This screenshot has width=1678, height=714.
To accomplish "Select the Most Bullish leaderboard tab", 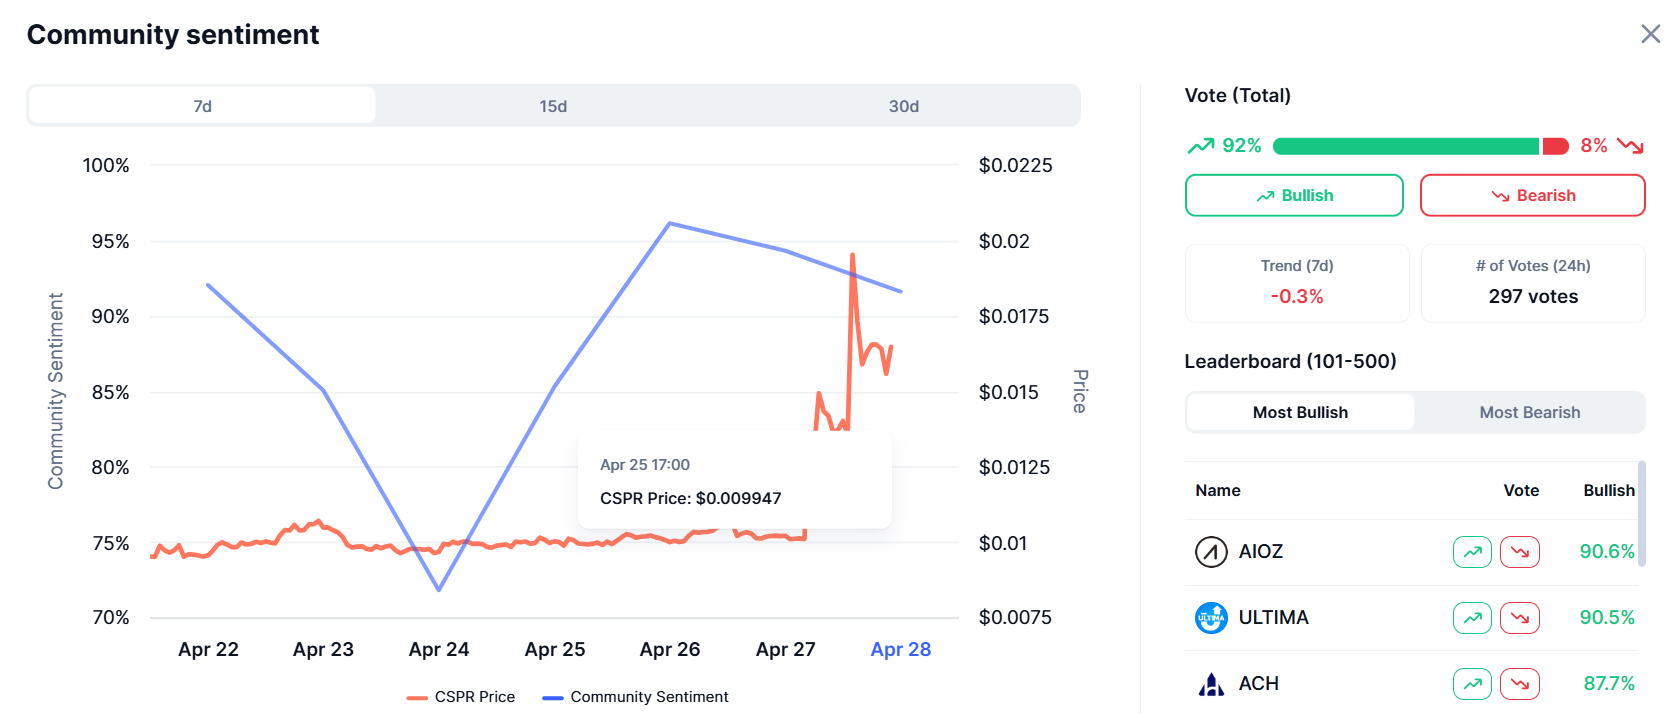I will [x=1300, y=412].
